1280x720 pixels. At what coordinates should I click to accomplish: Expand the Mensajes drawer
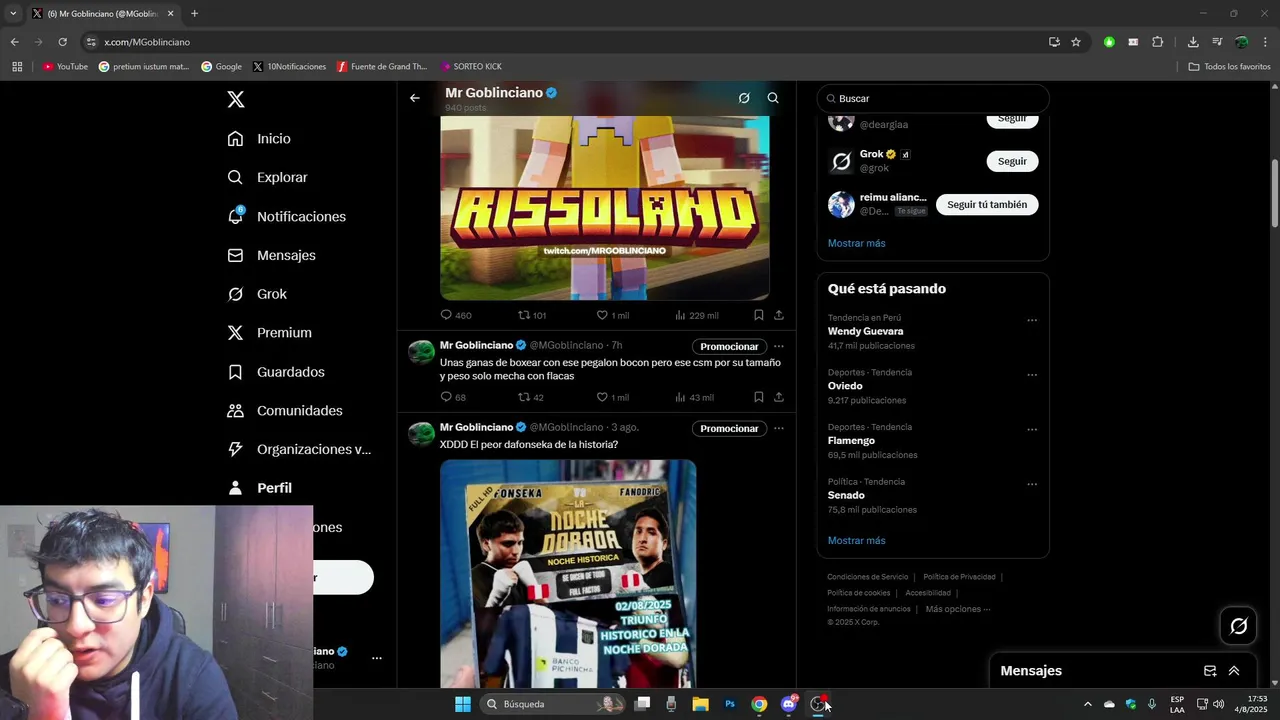click(x=1234, y=671)
